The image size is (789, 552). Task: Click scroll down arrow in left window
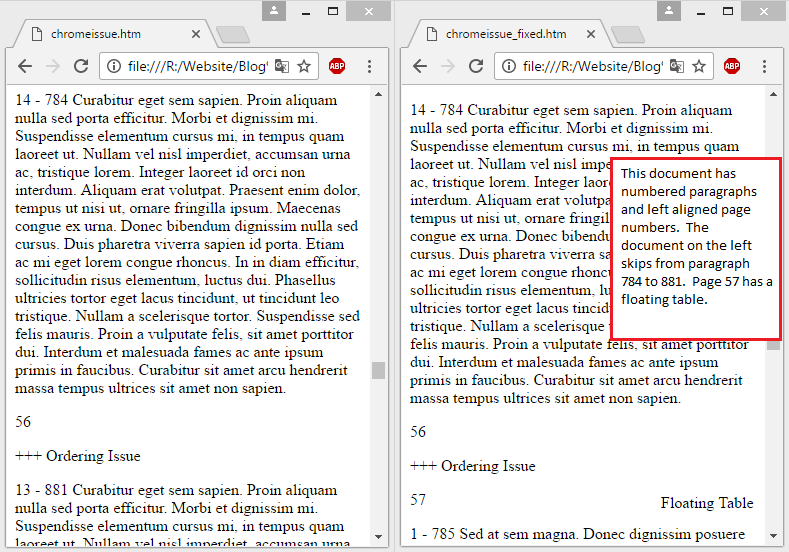378,536
